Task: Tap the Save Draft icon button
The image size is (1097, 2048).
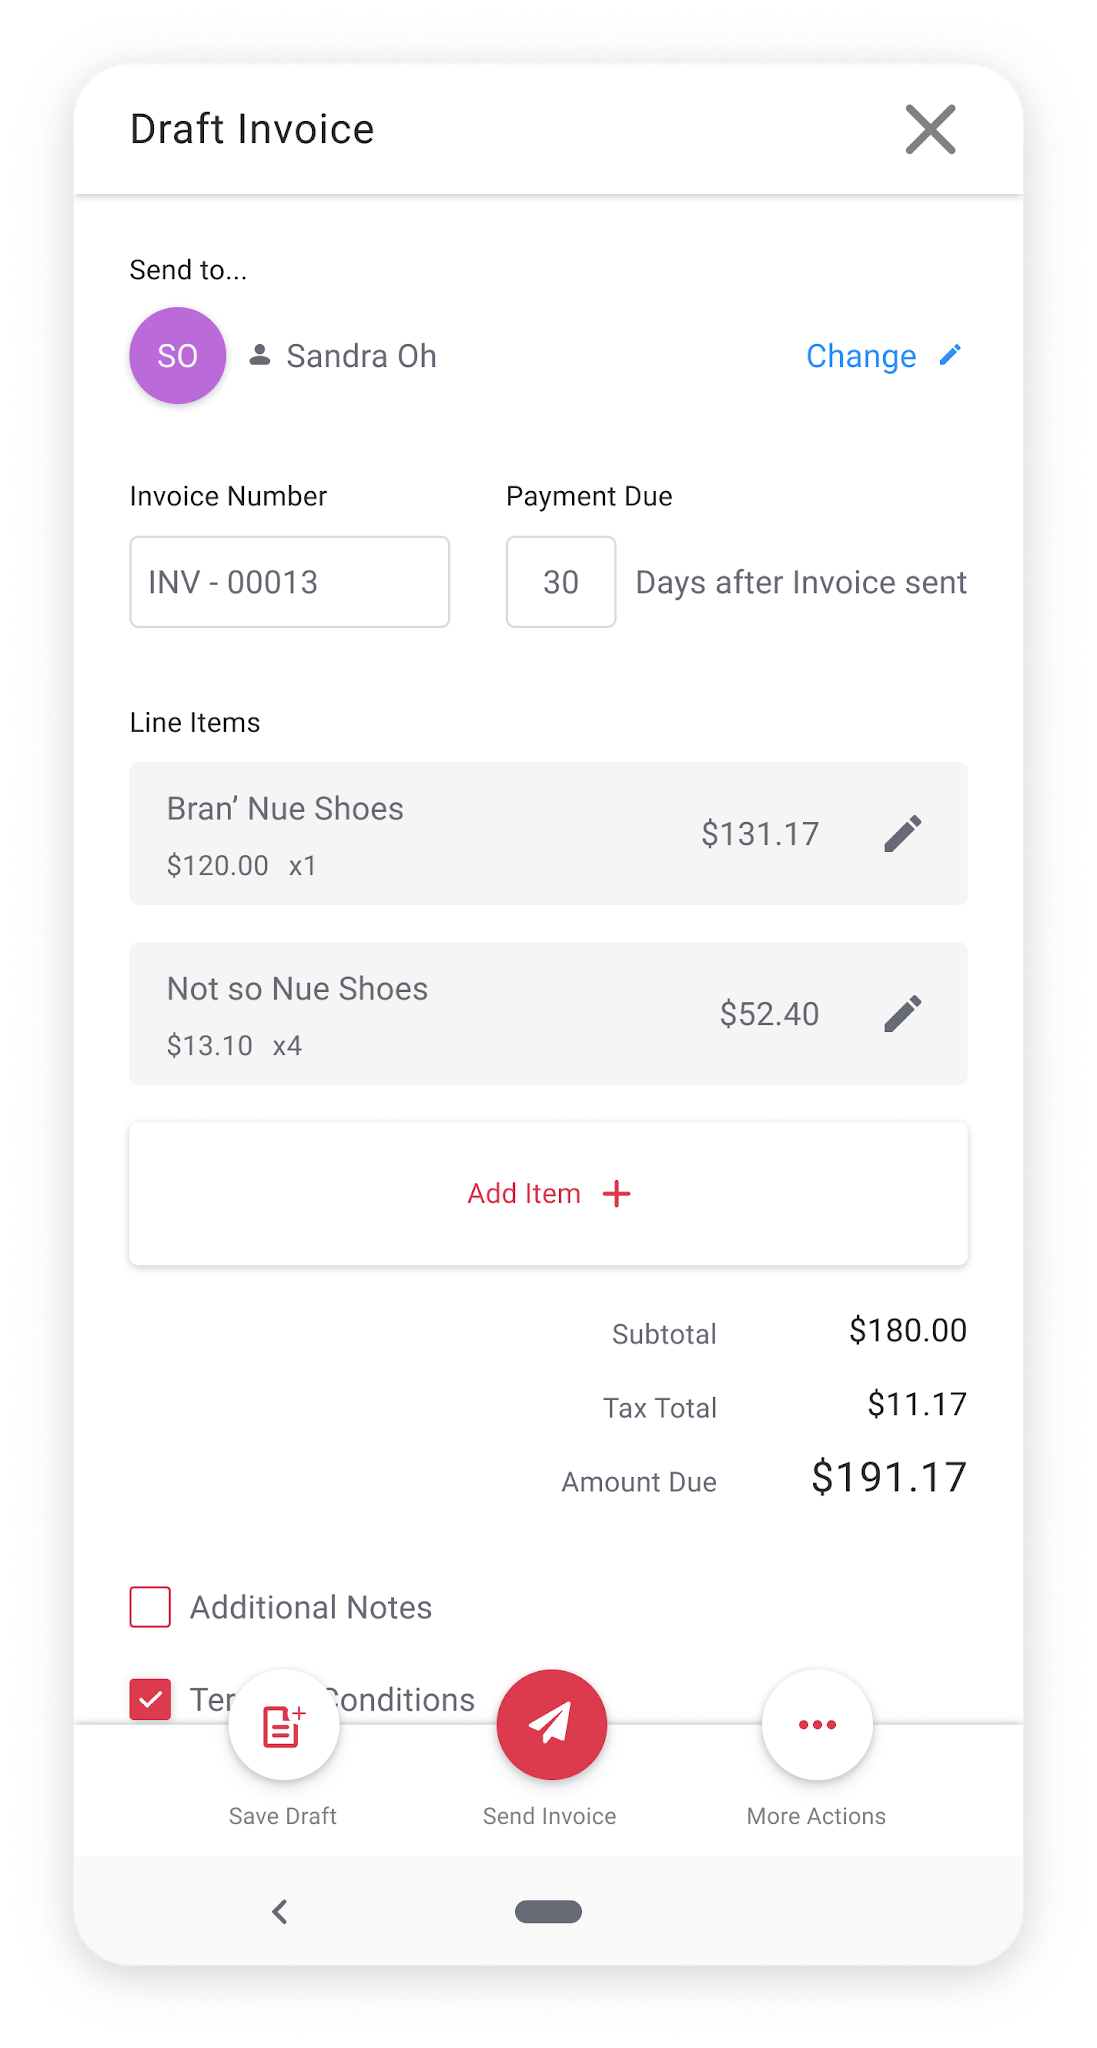Action: pos(283,1725)
